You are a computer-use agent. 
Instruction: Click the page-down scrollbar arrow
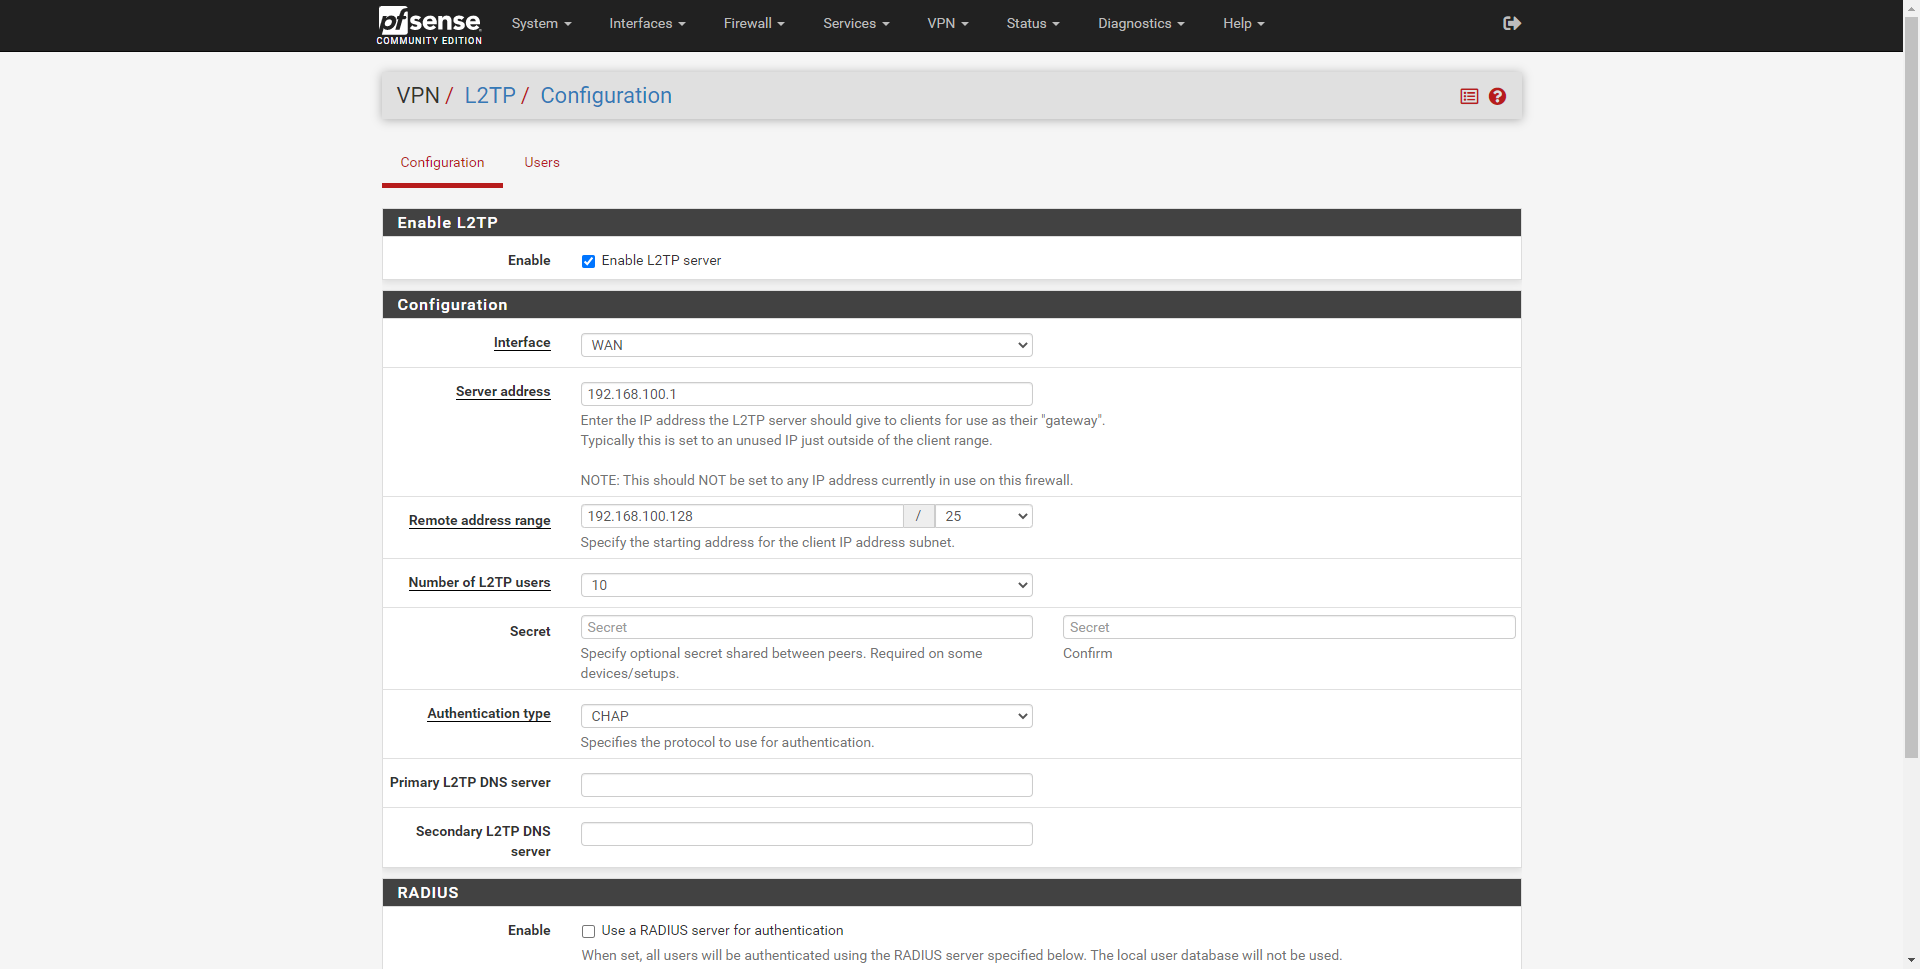1911,961
